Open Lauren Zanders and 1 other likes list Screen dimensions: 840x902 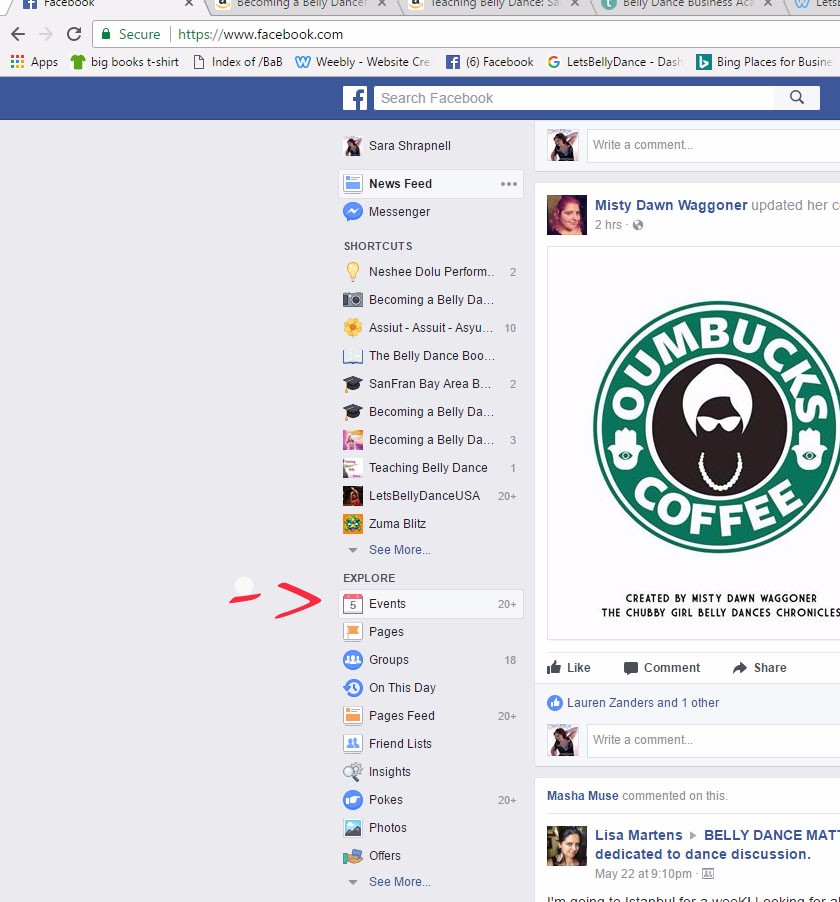coord(643,702)
